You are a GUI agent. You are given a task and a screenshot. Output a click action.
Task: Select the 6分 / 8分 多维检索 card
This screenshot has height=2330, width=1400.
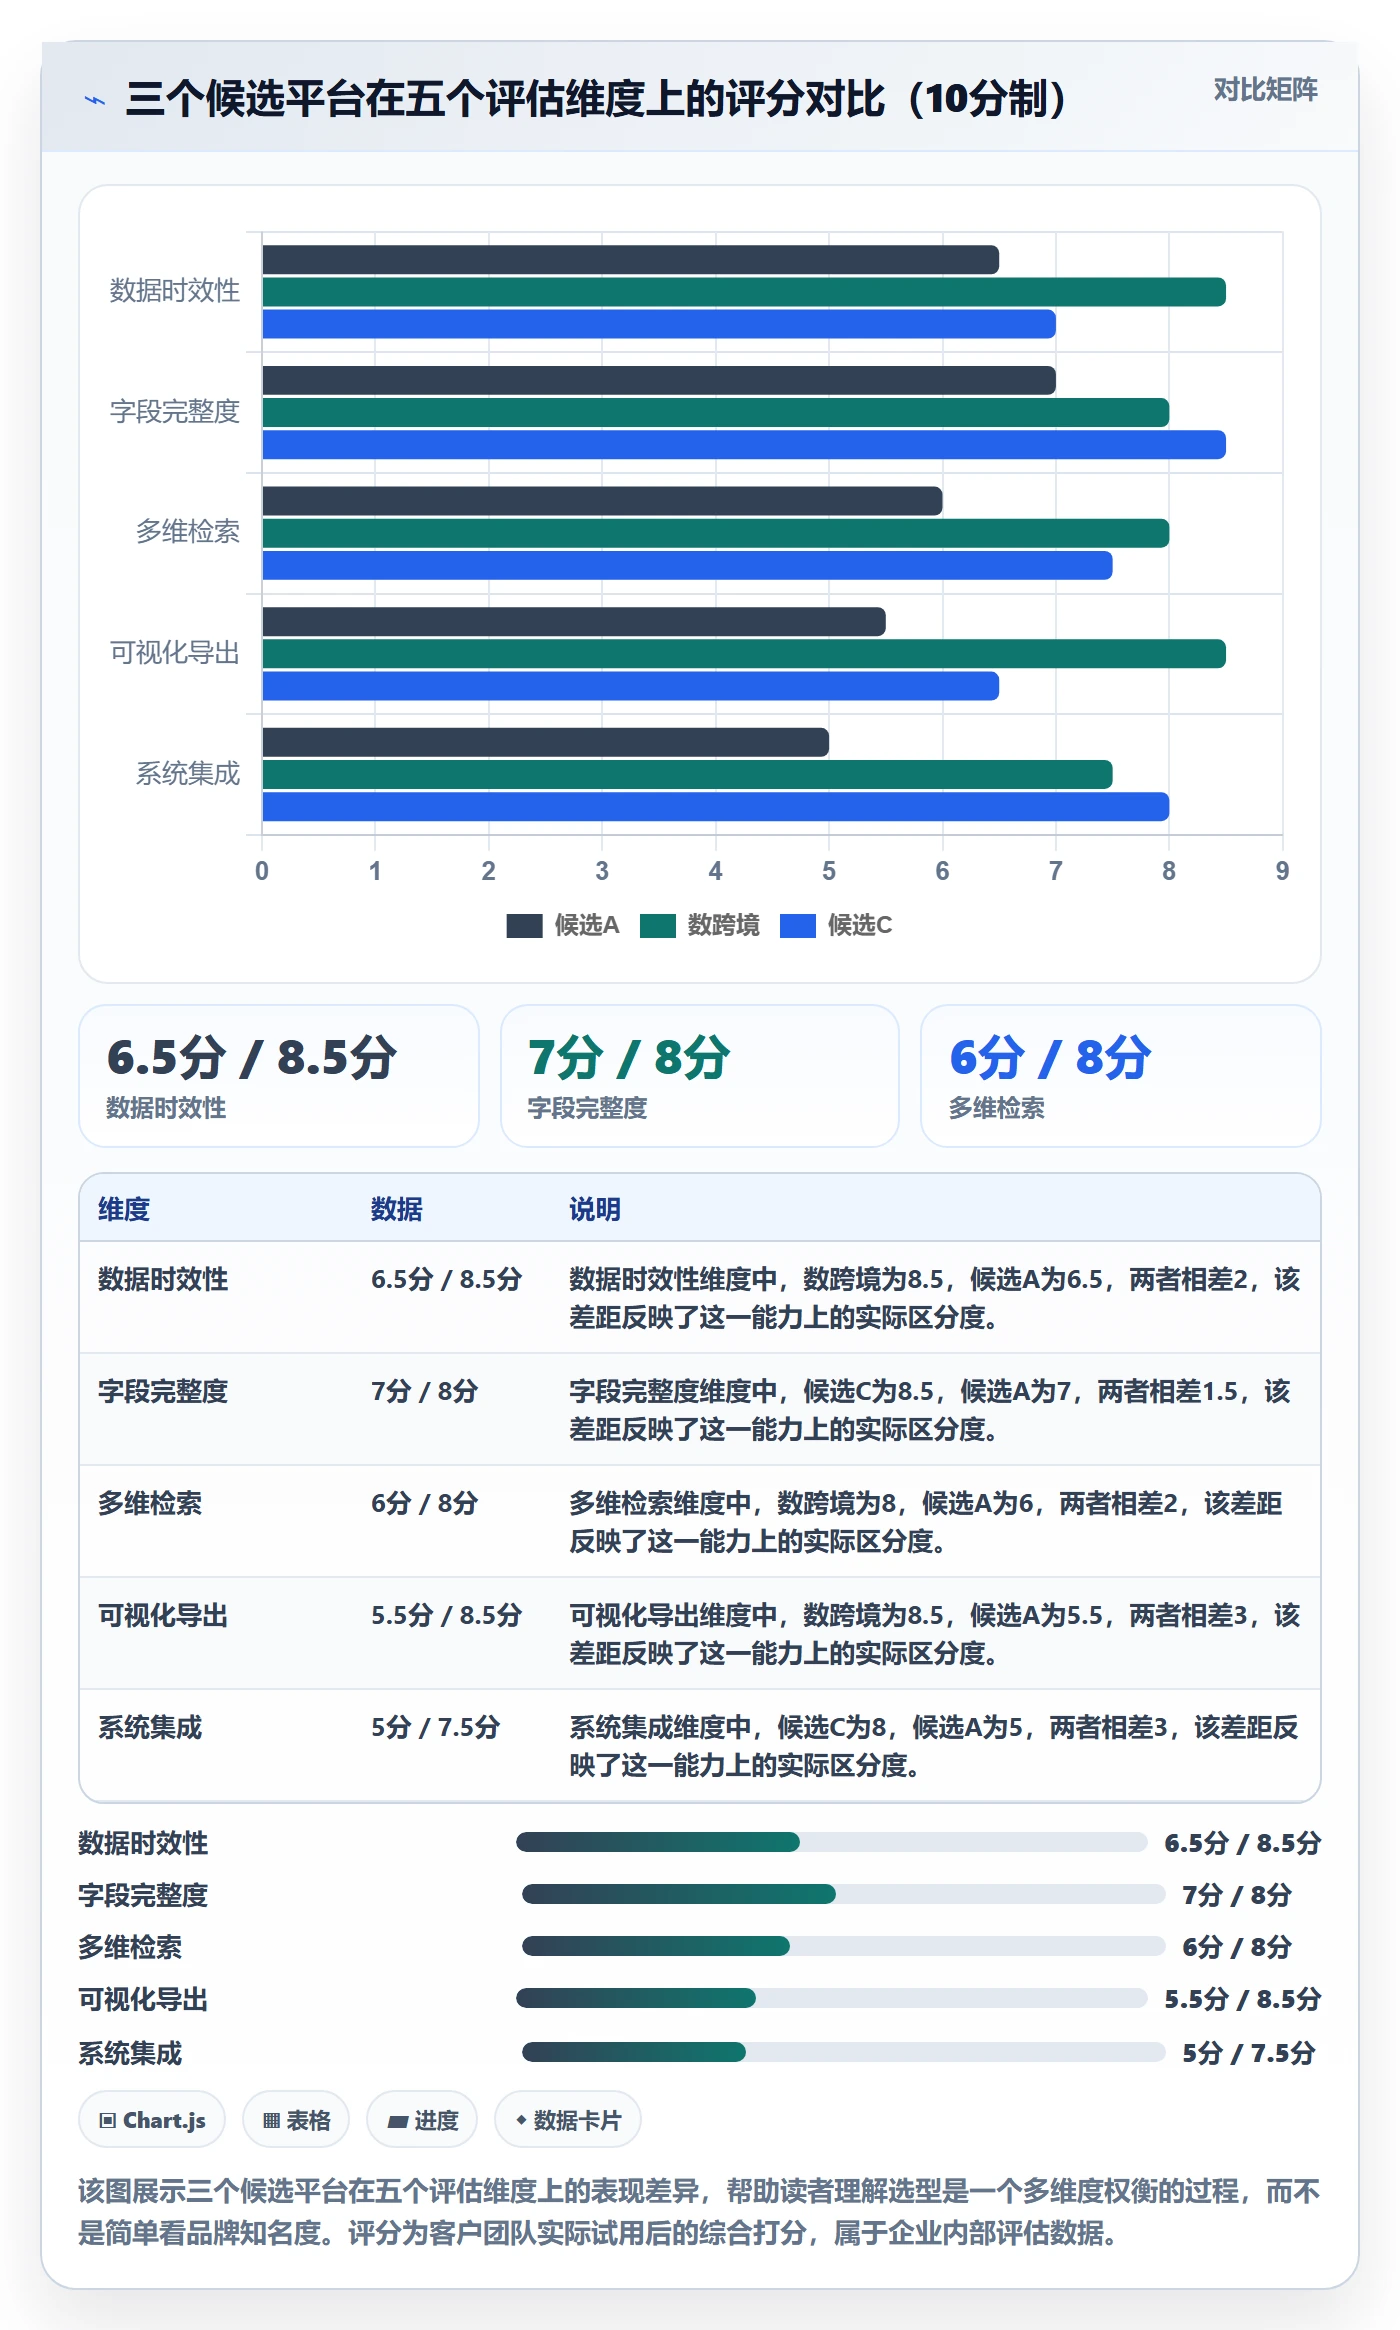click(x=1121, y=1076)
